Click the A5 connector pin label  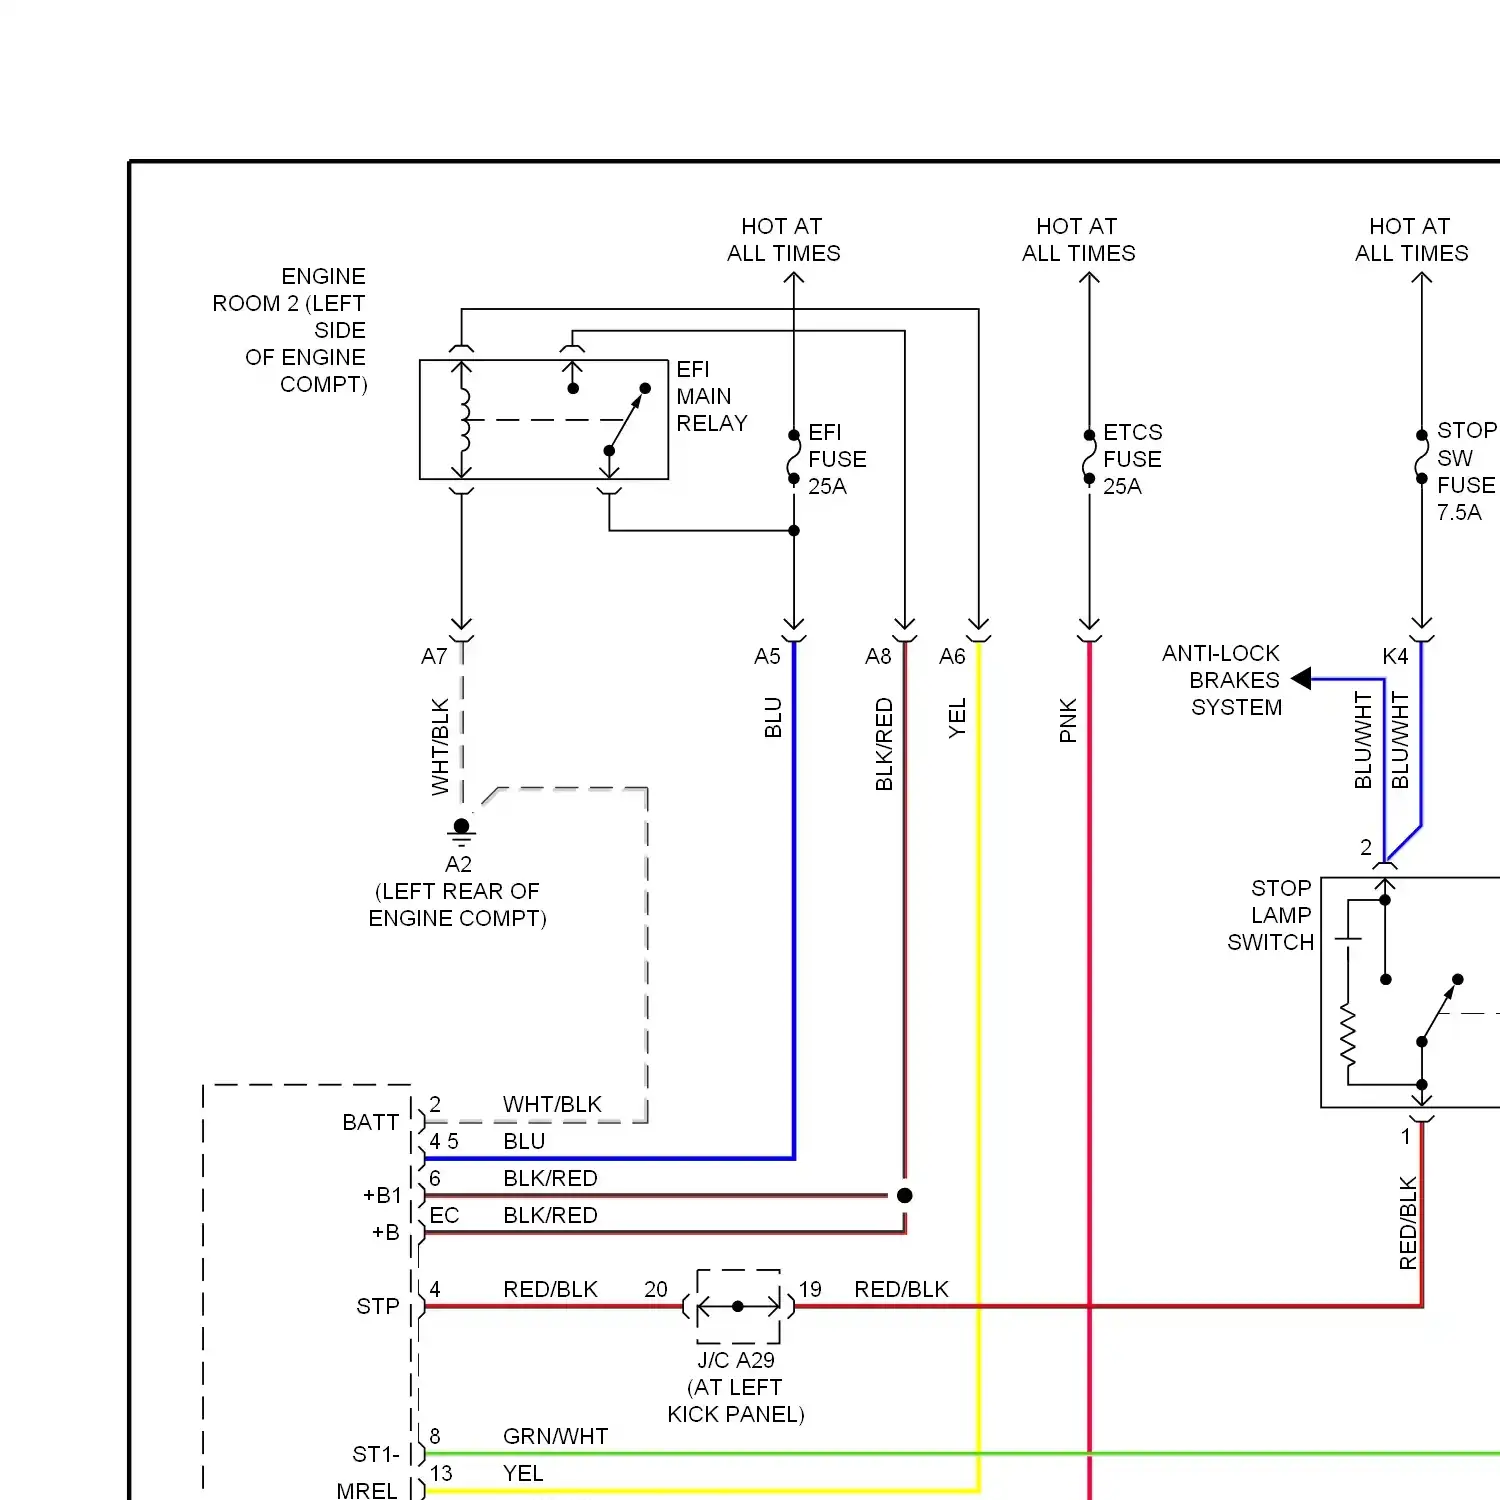pos(767,657)
